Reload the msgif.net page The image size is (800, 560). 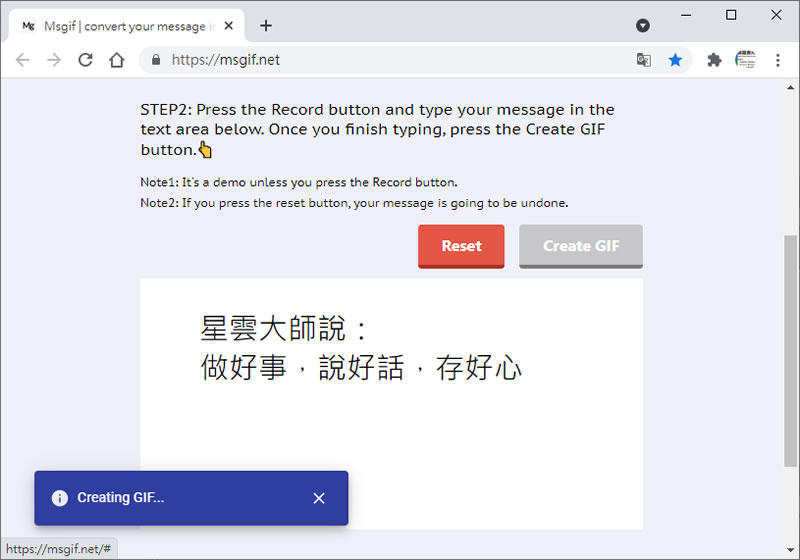85,60
